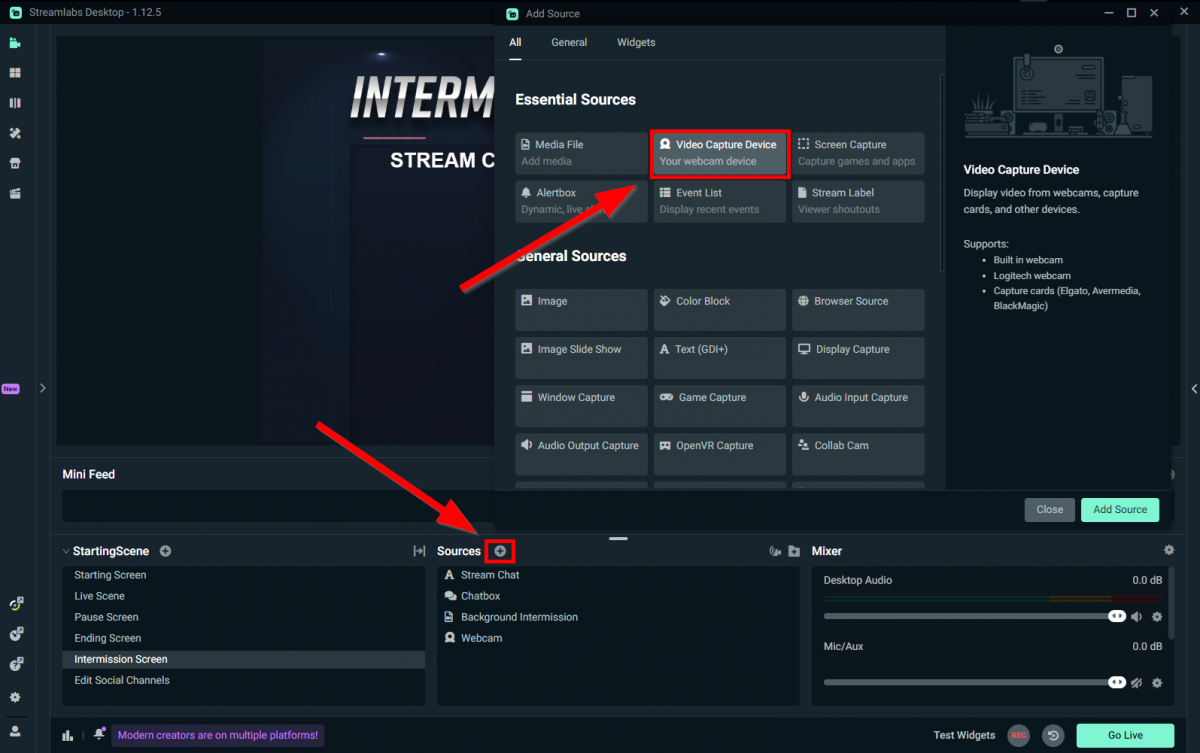The height and width of the screenshot is (753, 1200).
Task: Add a new scene with plus icon
Action: point(165,551)
